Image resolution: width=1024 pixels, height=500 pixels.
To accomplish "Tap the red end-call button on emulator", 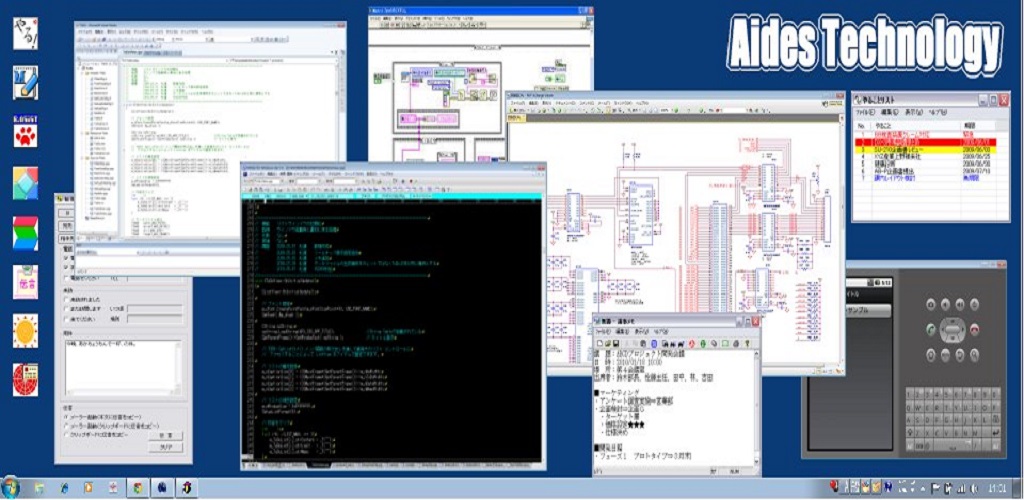I will click(x=974, y=328).
